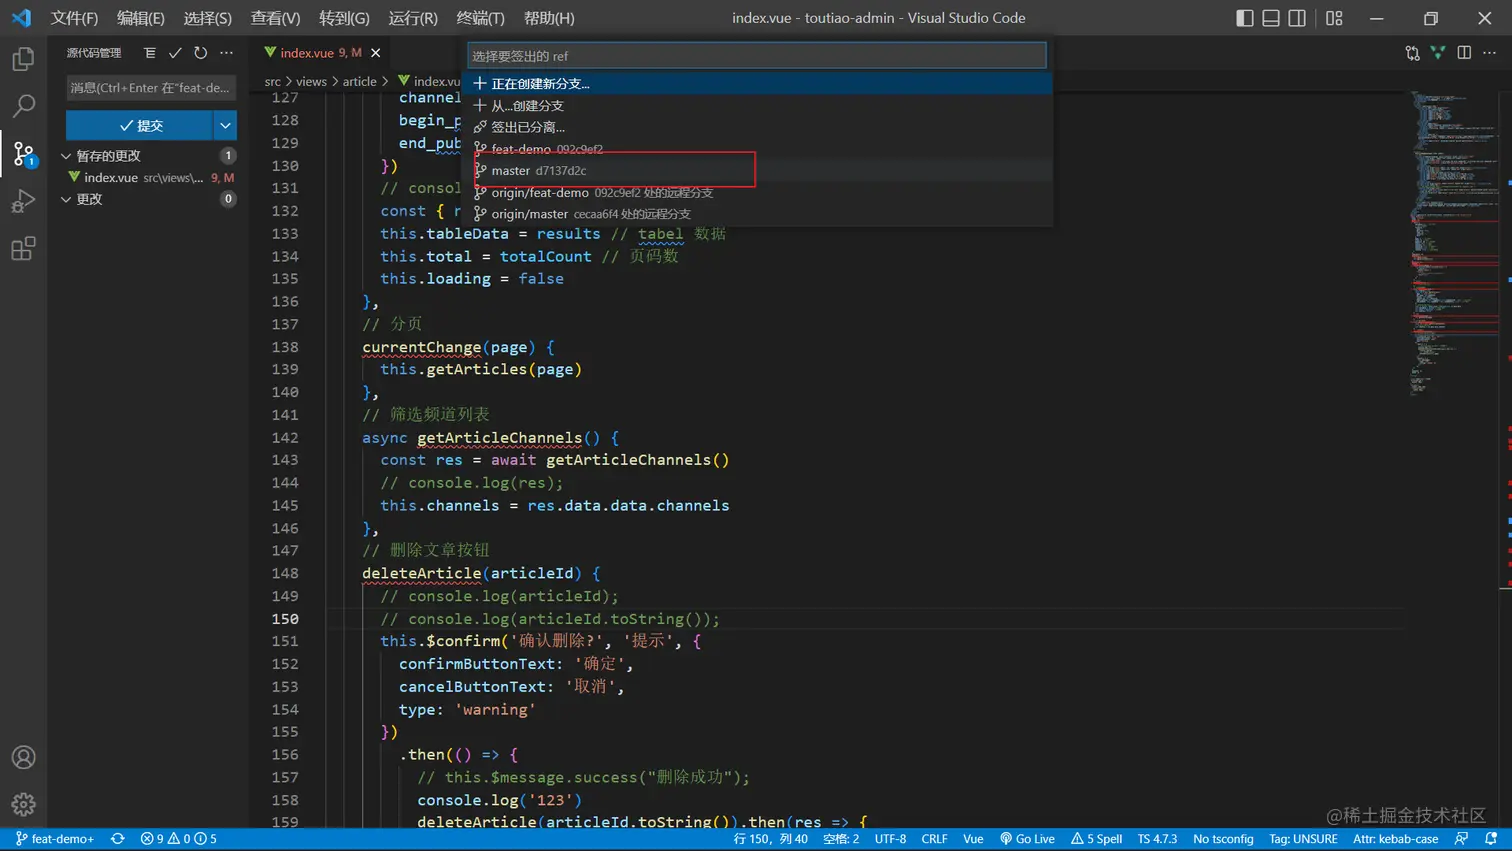Collapse the 暂存的更改 section

(149, 156)
